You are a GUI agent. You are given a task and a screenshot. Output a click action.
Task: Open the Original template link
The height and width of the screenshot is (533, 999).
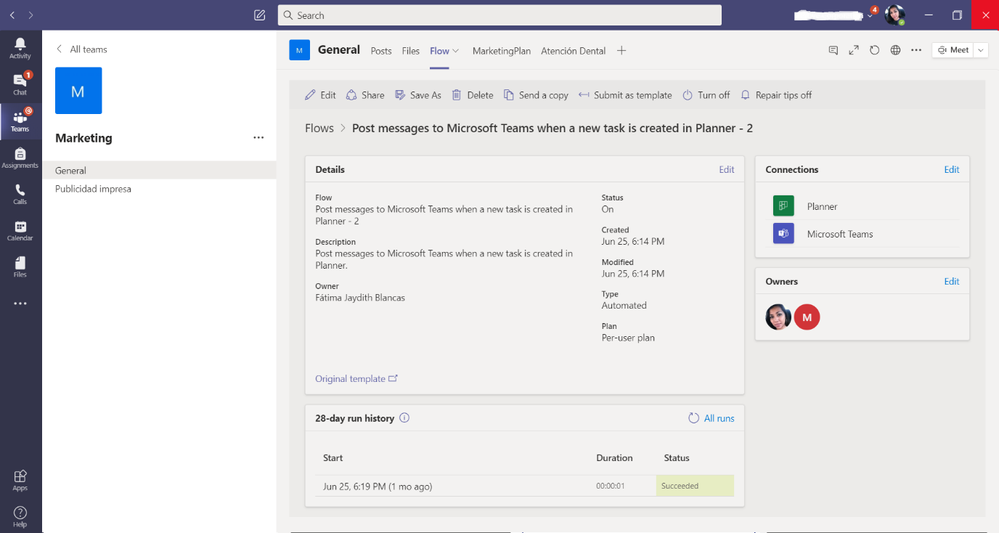[356, 378]
